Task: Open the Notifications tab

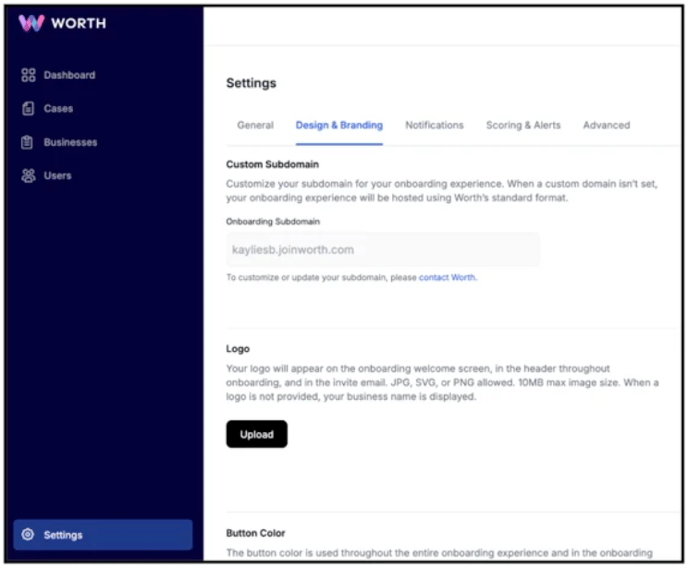Action: coord(434,126)
